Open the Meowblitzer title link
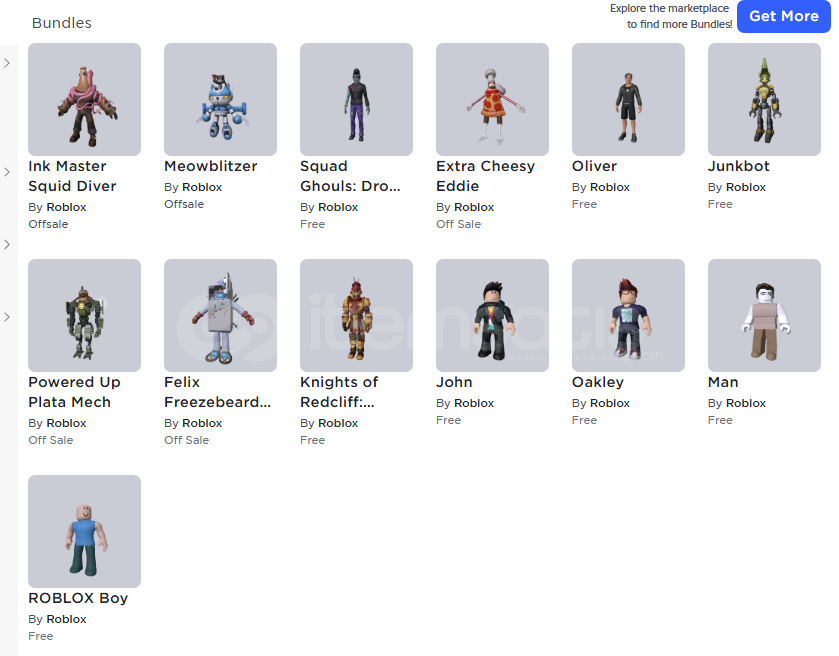Screen dimensions: 839x656 [x=211, y=166]
